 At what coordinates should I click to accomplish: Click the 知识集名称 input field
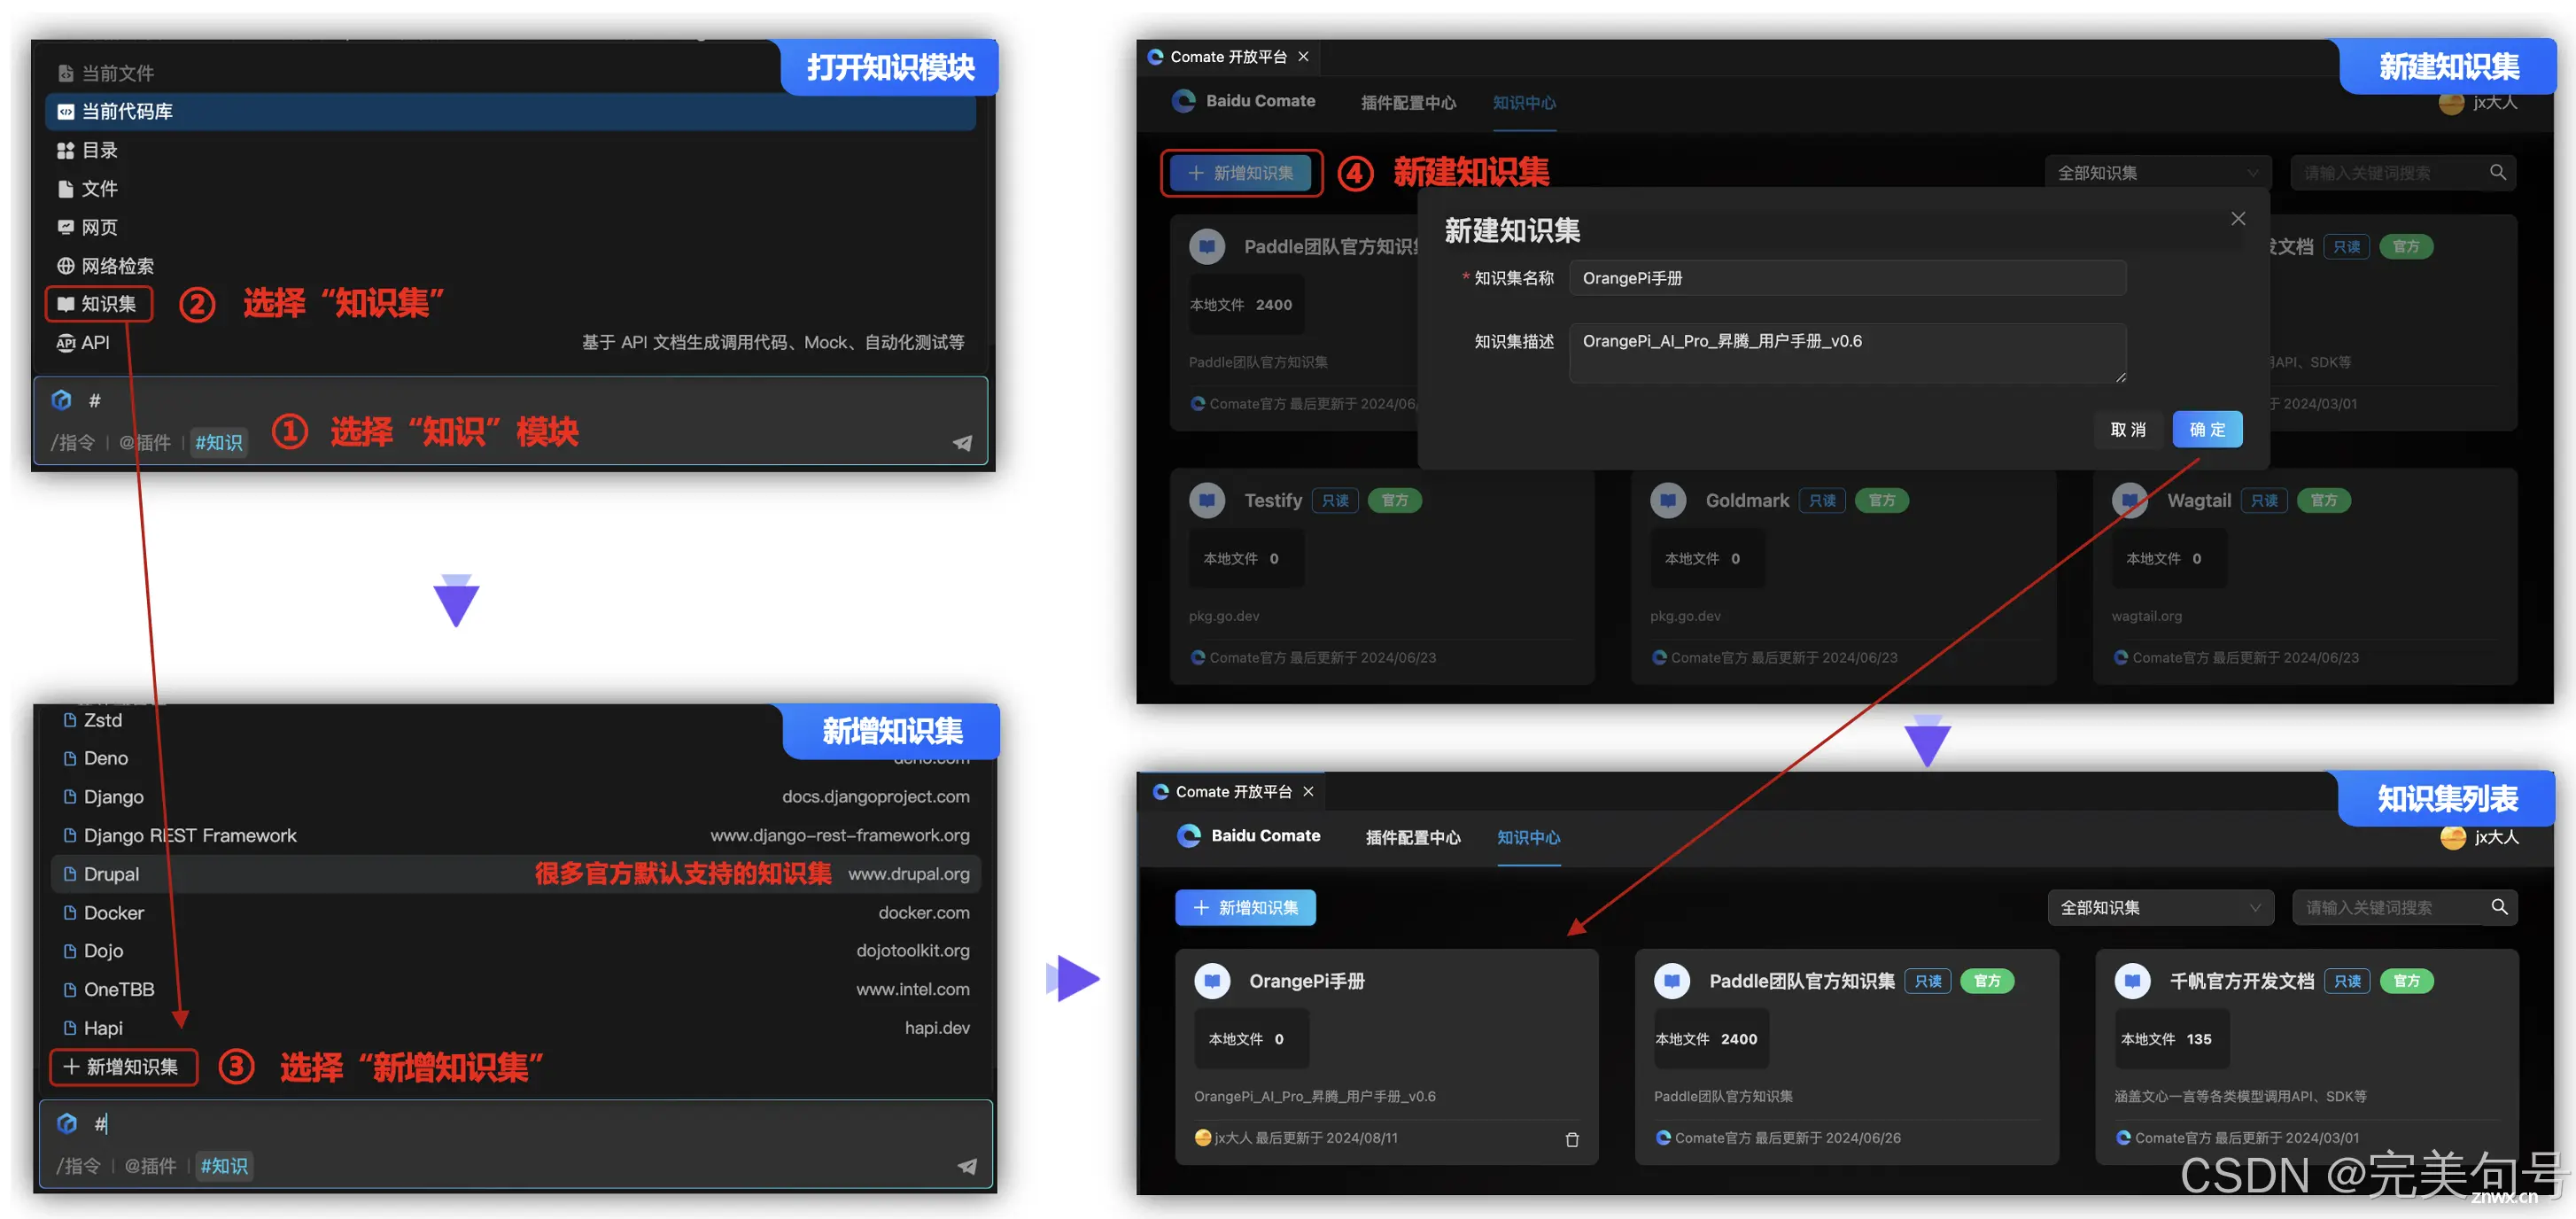click(x=1847, y=278)
